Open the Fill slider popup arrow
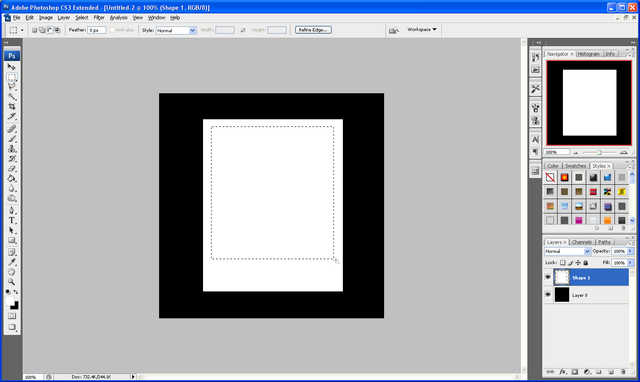 [630, 263]
